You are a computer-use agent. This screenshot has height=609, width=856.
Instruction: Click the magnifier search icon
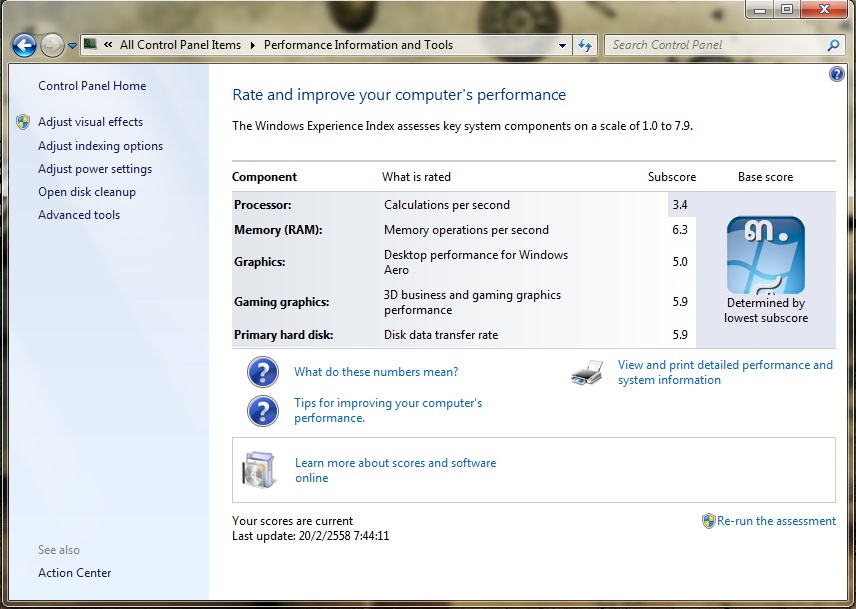[x=833, y=45]
